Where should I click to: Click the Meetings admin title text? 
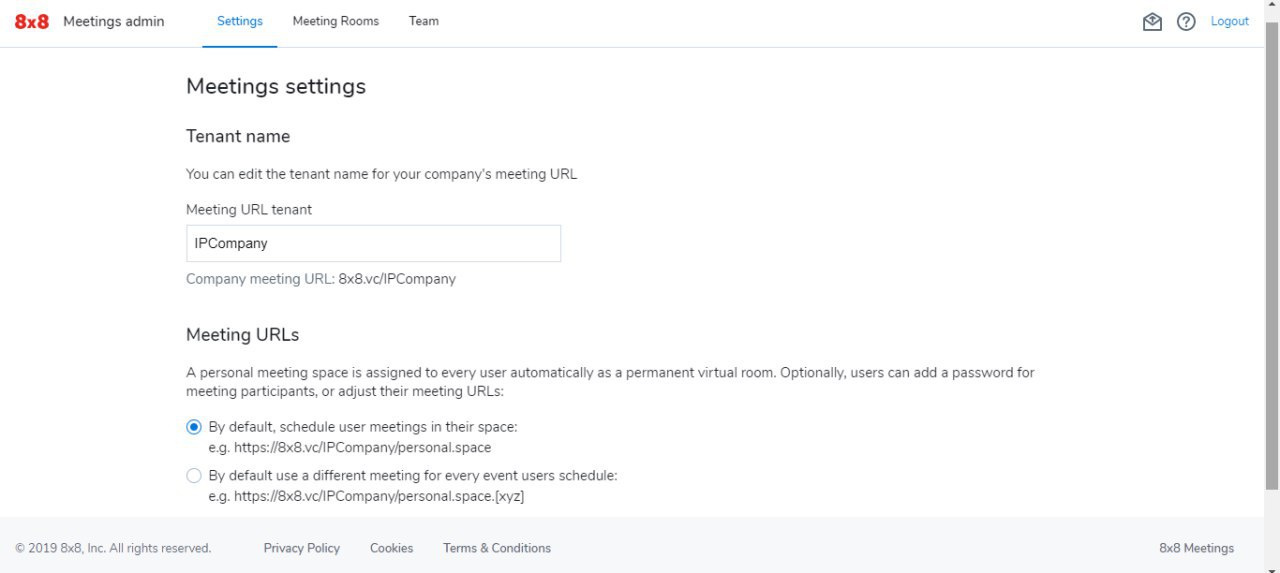pyautogui.click(x=114, y=21)
